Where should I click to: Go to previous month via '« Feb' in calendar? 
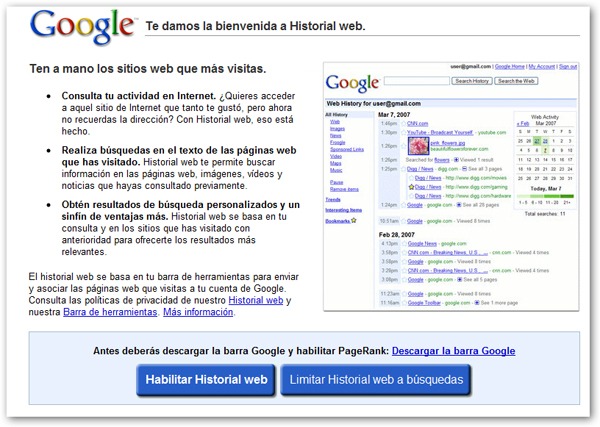pos(523,124)
